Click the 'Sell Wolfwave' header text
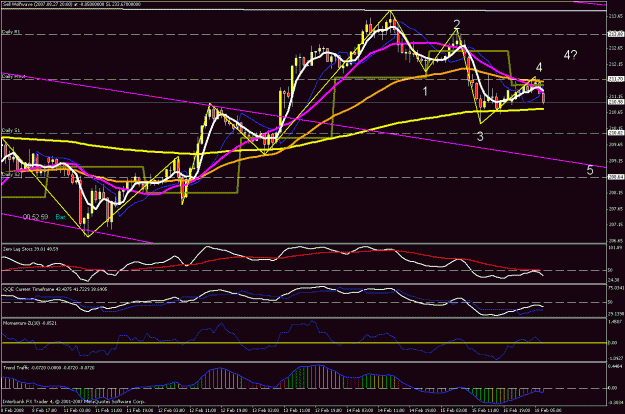 (x=16, y=4)
